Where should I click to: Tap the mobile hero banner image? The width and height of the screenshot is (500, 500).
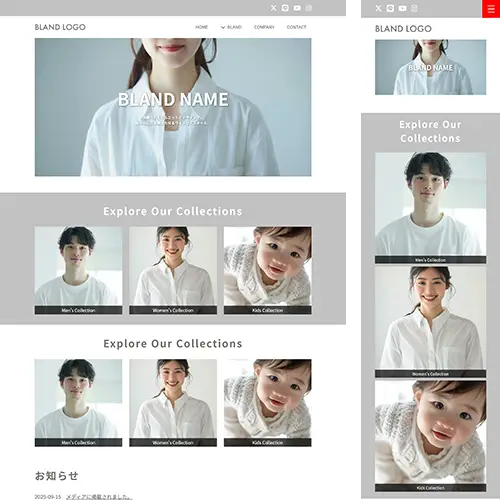(x=430, y=67)
